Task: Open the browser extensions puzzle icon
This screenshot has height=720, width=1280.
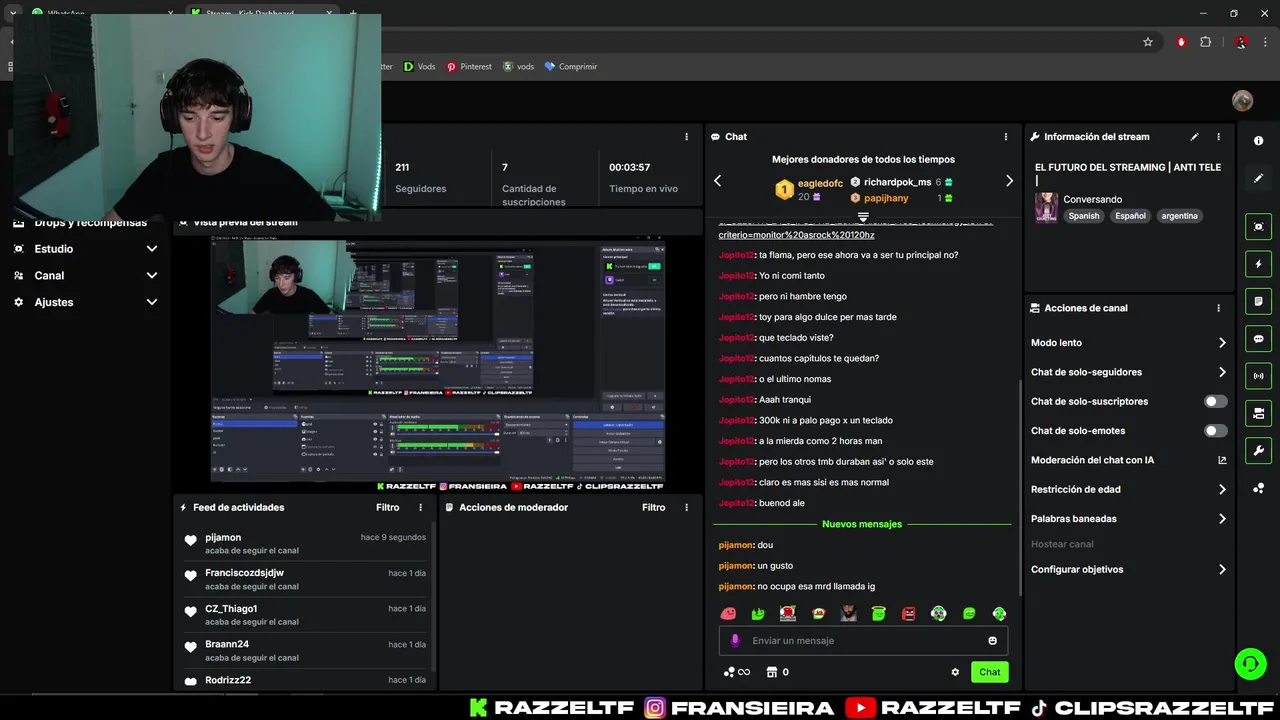Action: tap(1205, 42)
